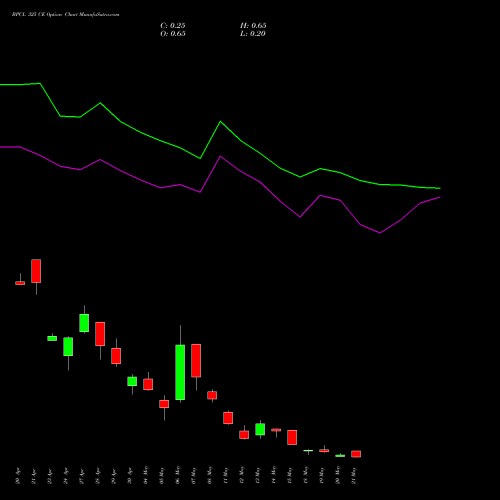This screenshot has width=500, height=500.
Task: Click the 15 May date label
Action: (x=290, y=475)
